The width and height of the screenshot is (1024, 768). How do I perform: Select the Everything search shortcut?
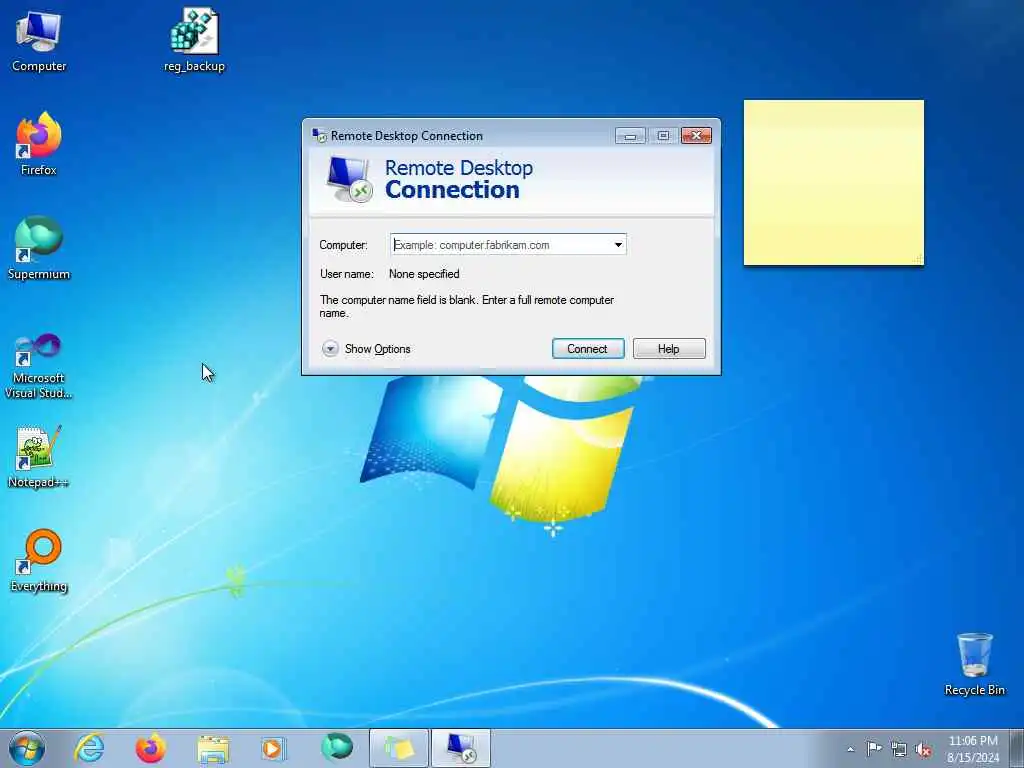(x=39, y=560)
